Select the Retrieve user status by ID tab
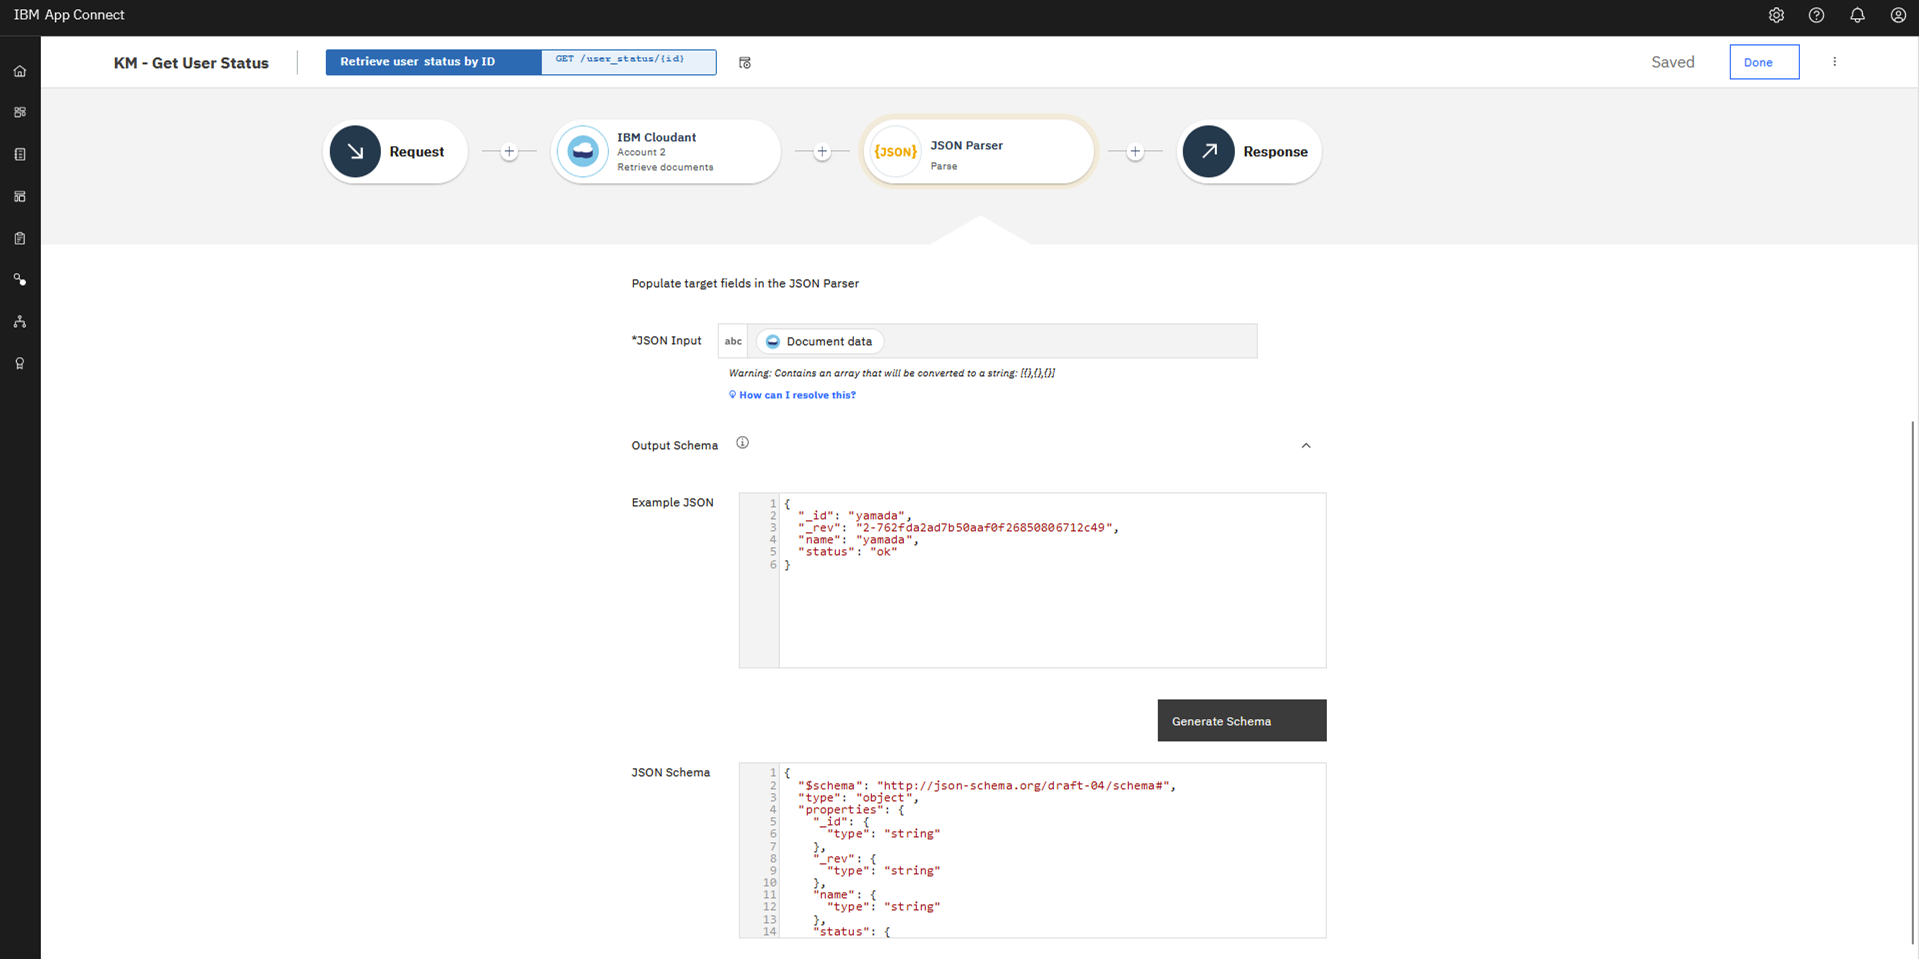The image size is (1919, 959). pyautogui.click(x=433, y=62)
